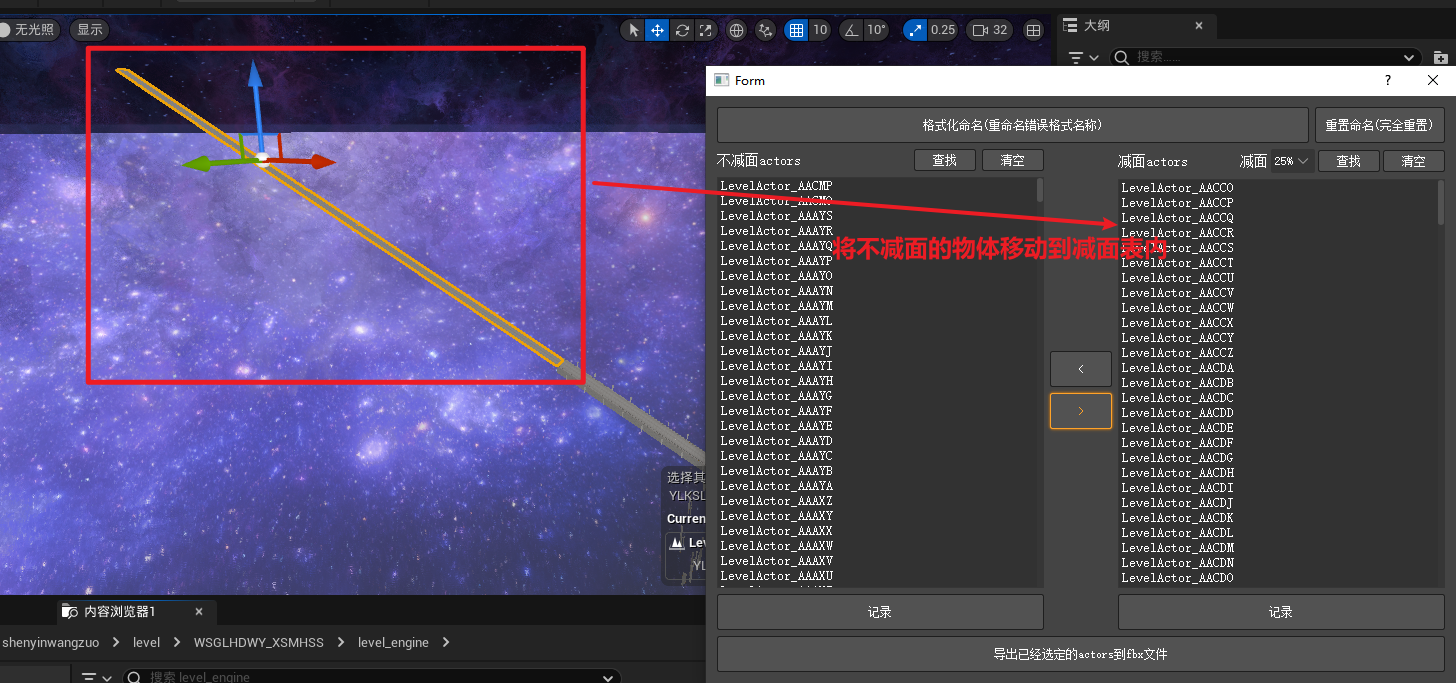Screen dimensions: 1456x683
Task: Expand the outliner filter dropdown
Action: (x=1083, y=58)
